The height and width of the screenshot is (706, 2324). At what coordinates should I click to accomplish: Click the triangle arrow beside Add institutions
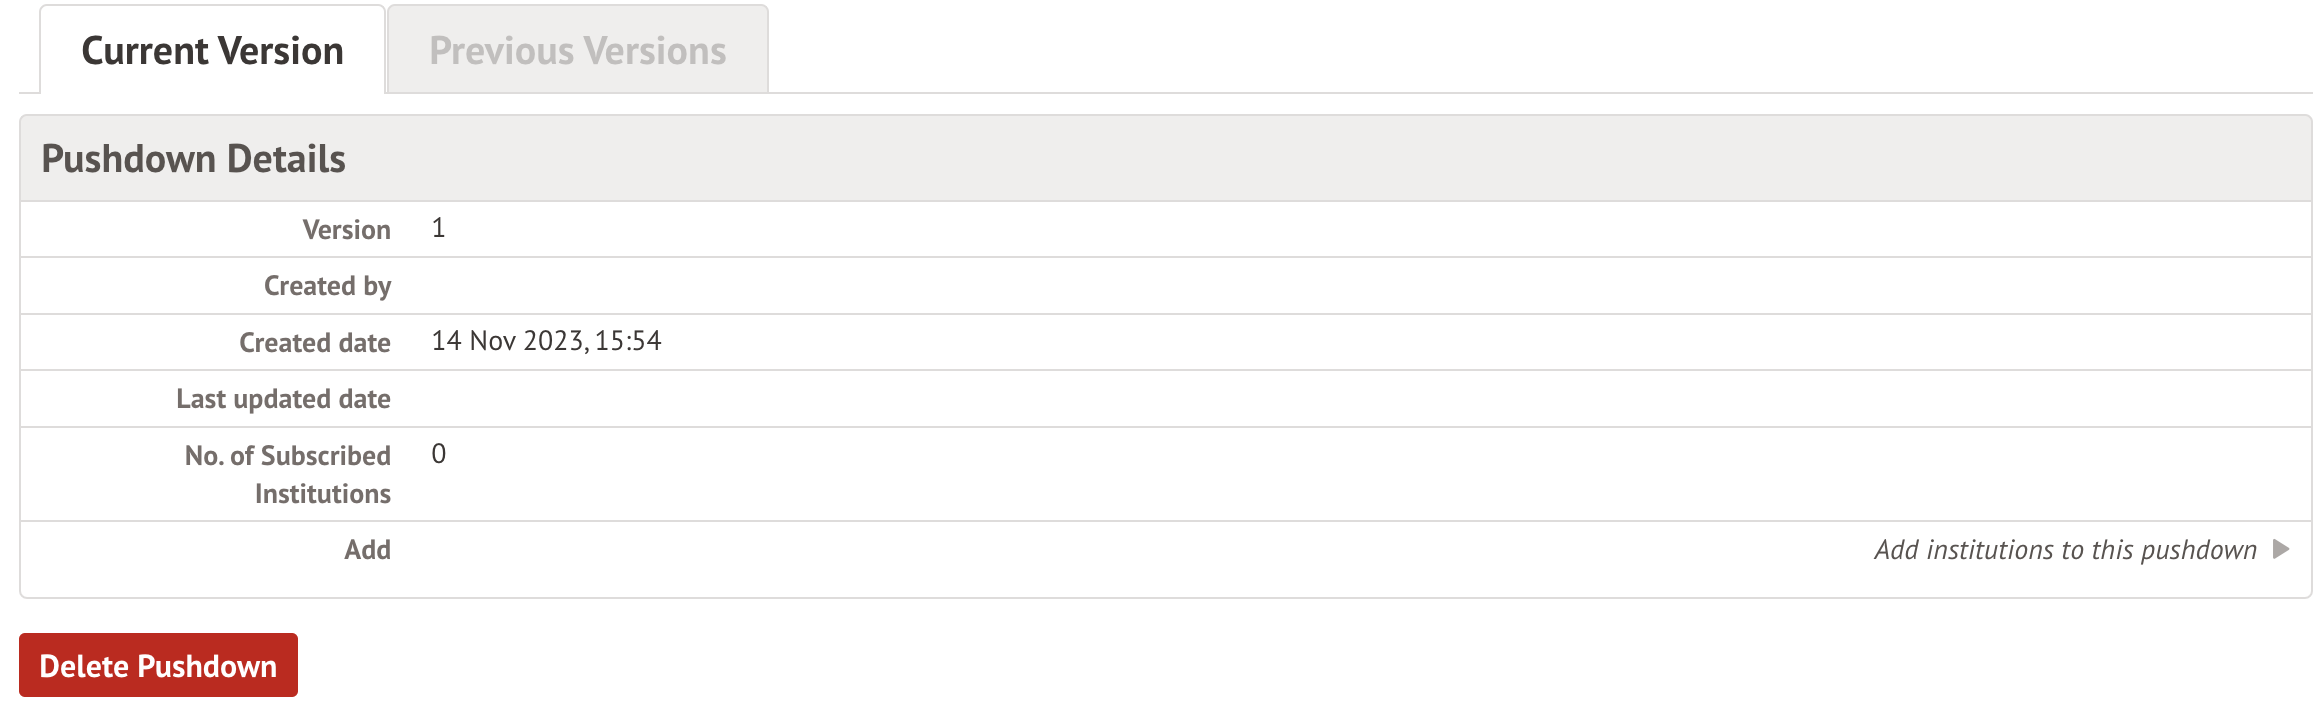click(2281, 549)
